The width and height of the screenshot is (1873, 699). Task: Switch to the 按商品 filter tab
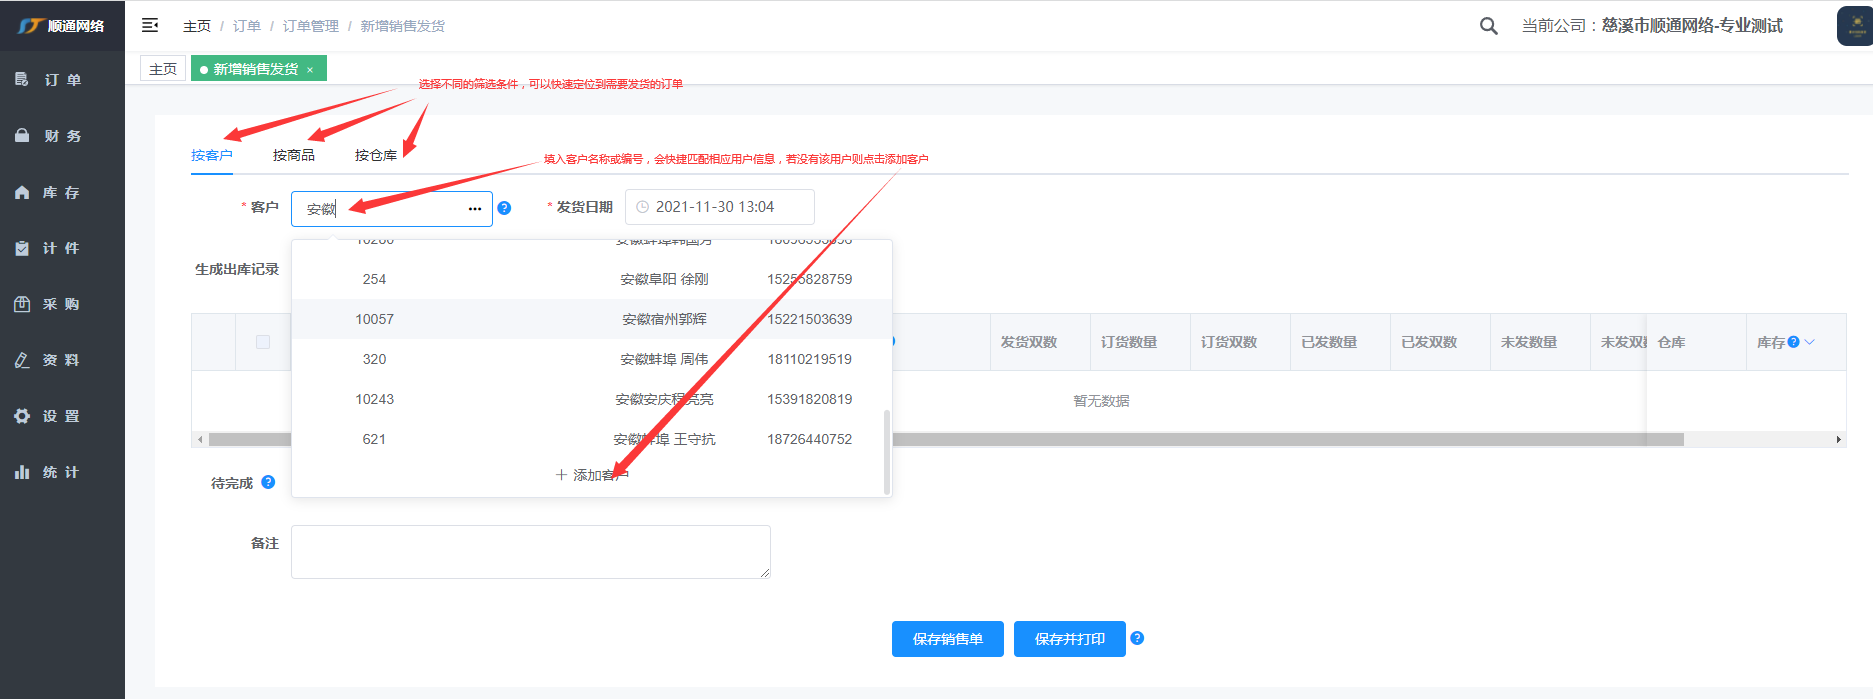tap(293, 155)
